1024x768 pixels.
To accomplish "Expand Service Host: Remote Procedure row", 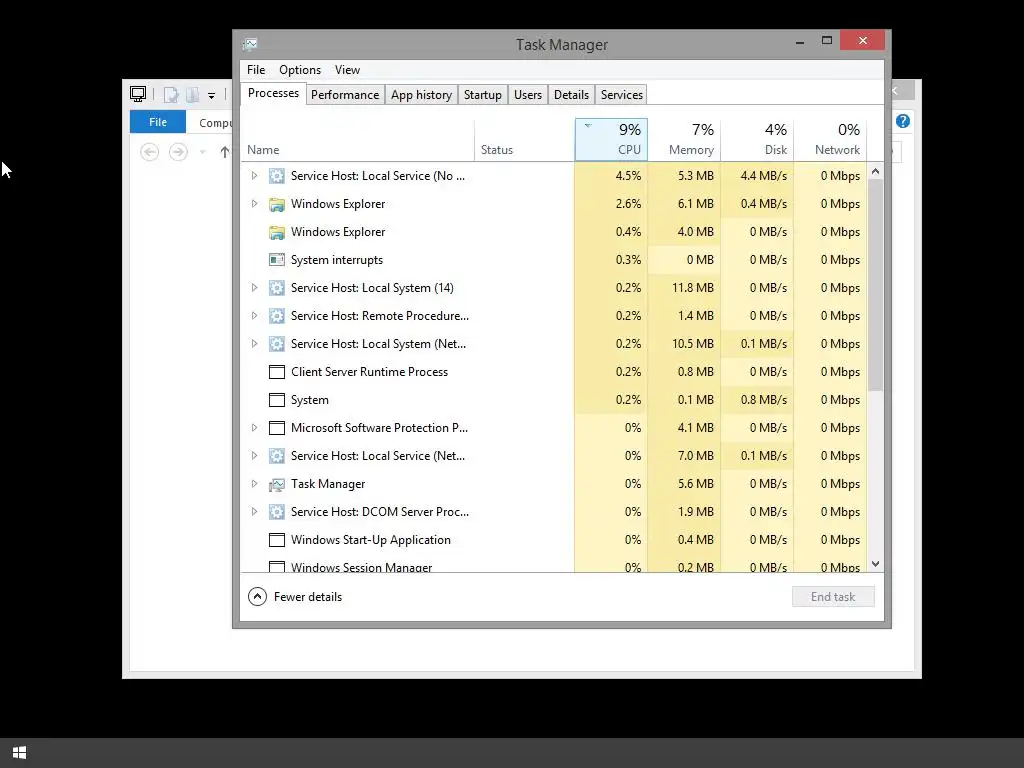I will [255, 316].
